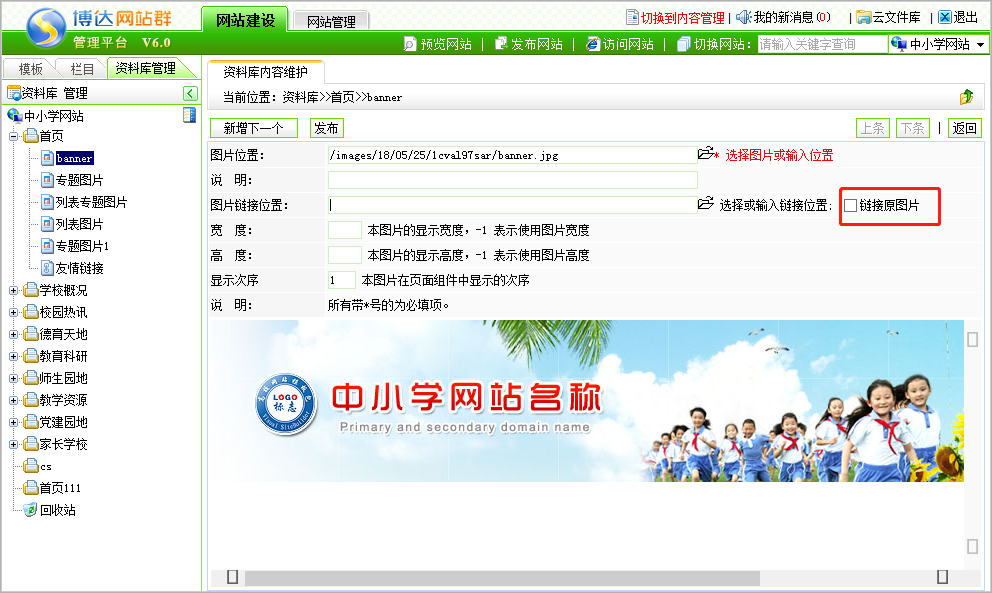Click the folder icon beside 图片位置 path

(706, 154)
